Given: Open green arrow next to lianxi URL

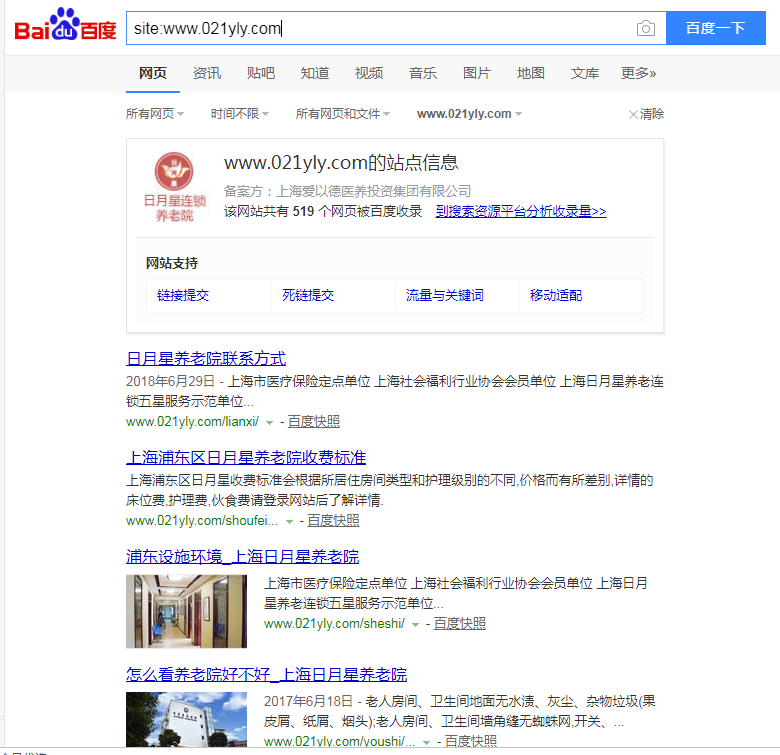Looking at the screenshot, I should click(x=269, y=422).
